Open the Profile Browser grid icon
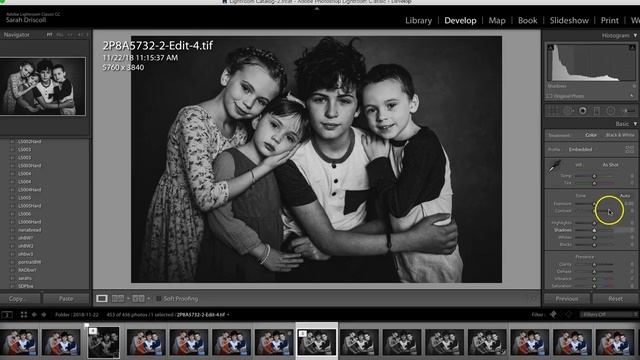This screenshot has height=360, width=640. 629,149
